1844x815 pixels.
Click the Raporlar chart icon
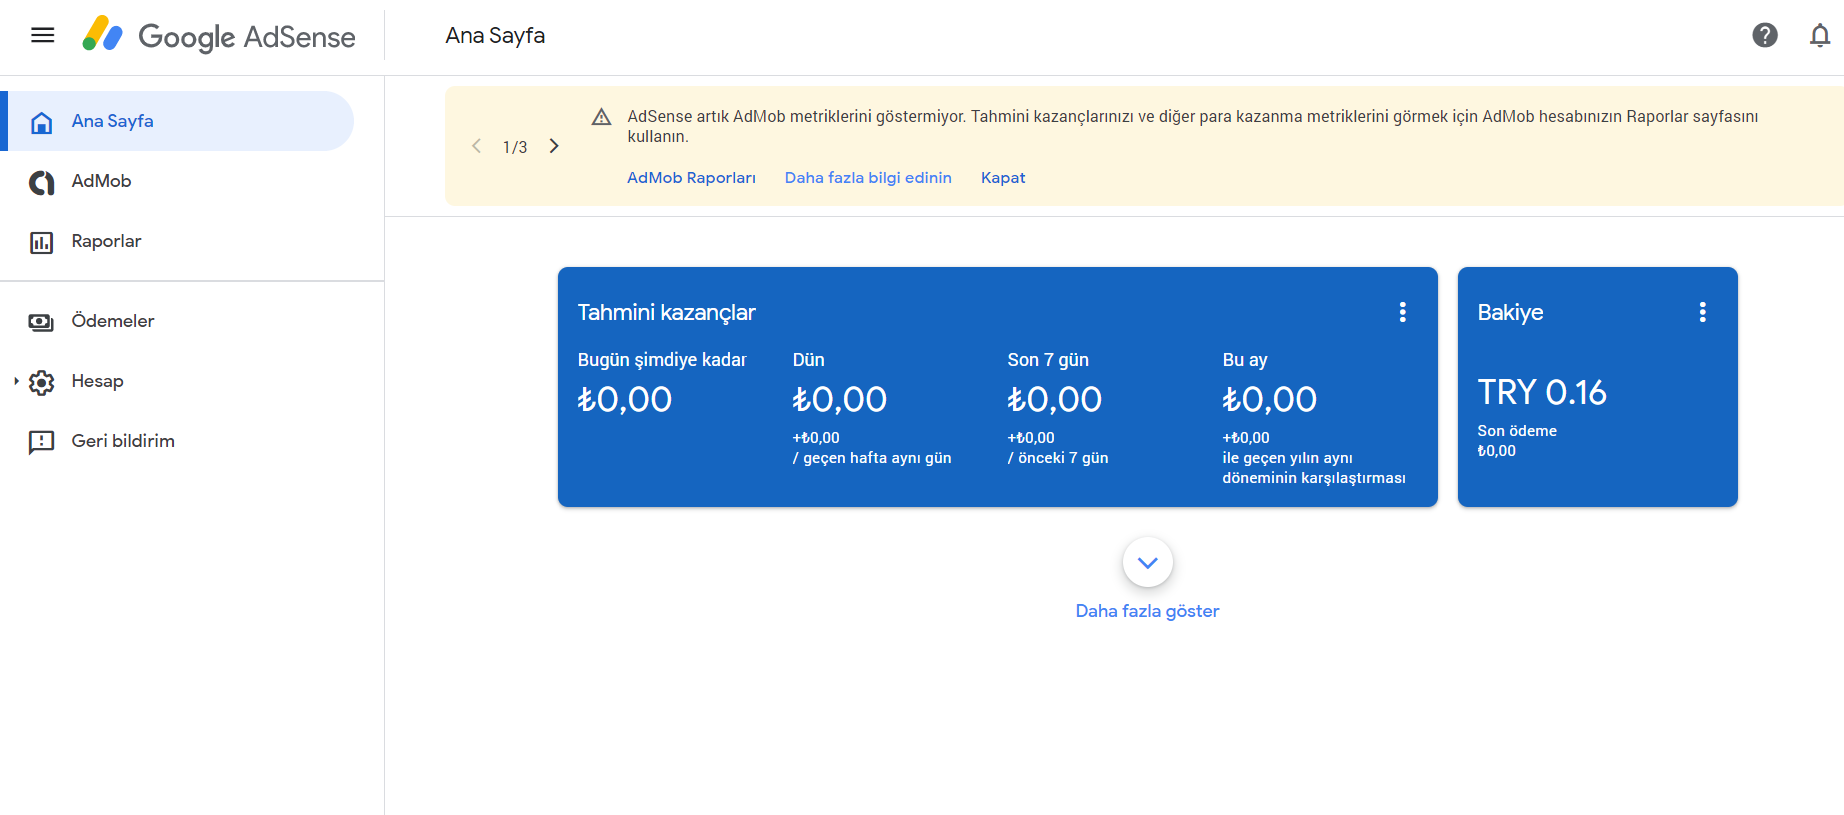pyautogui.click(x=41, y=242)
